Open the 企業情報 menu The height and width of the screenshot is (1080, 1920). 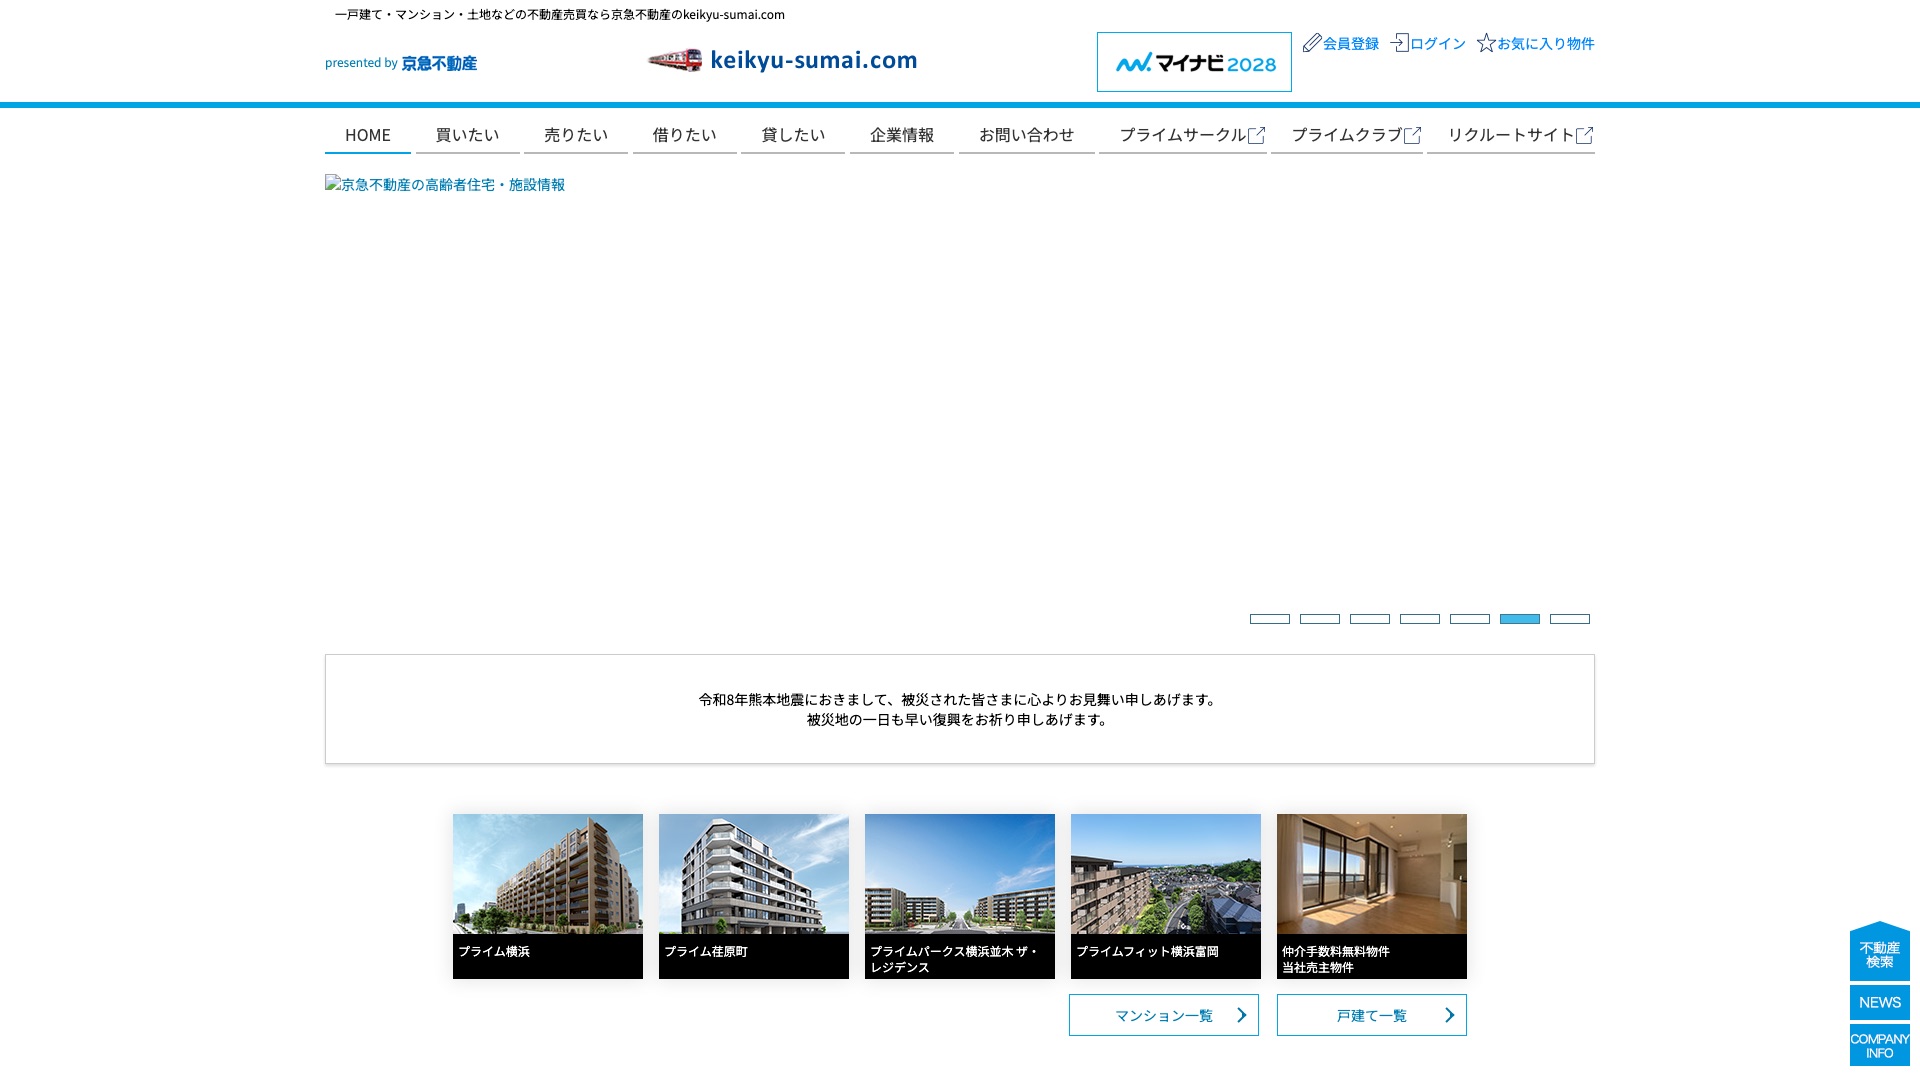[x=902, y=135]
